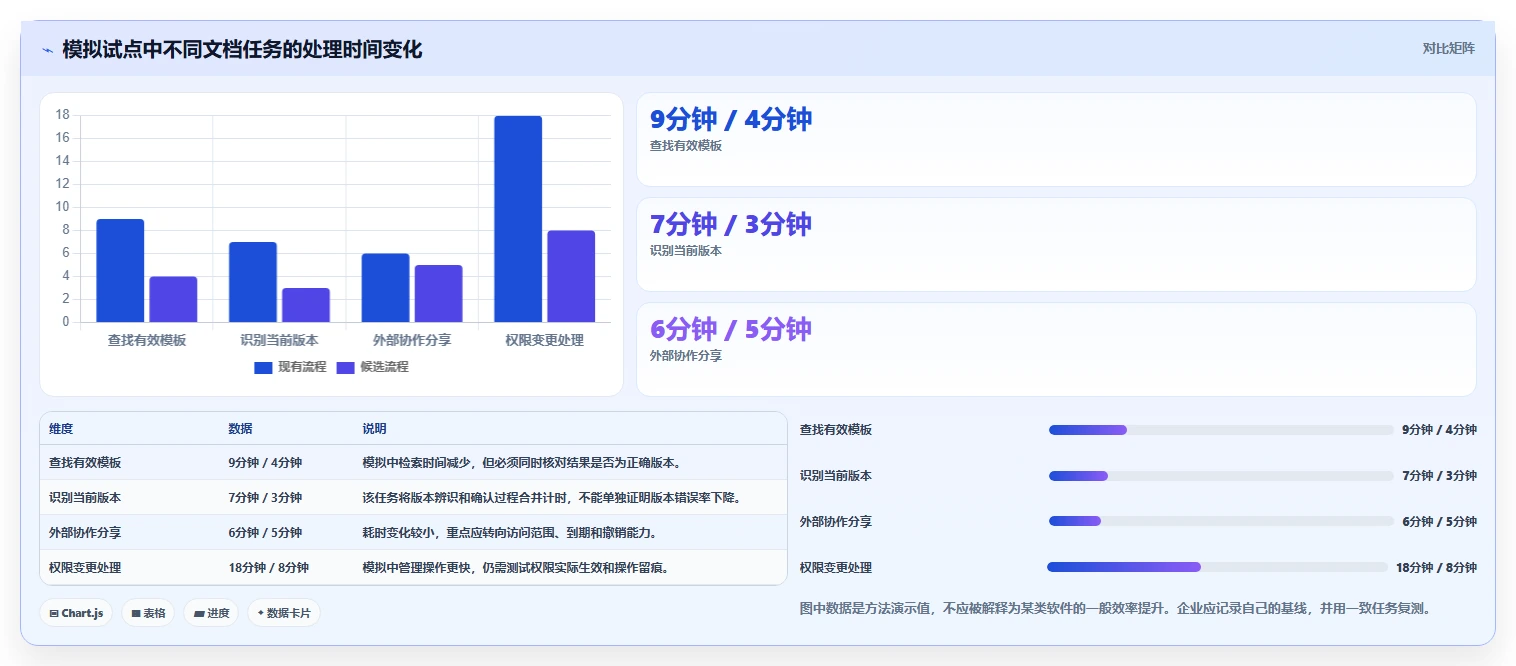
Task: Click the 识别当前版本 progress bar
Action: 1221,476
